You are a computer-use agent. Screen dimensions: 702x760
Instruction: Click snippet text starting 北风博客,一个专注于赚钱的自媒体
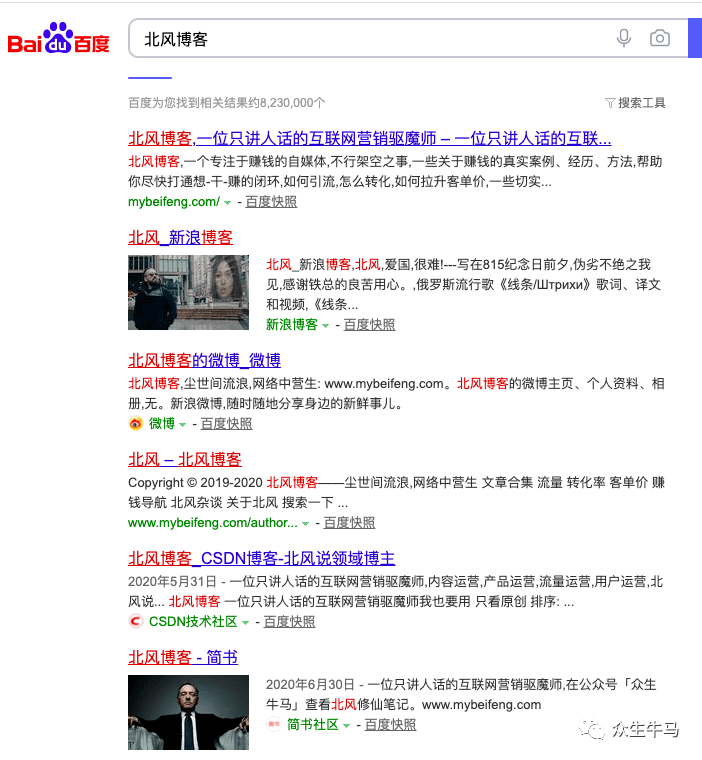(x=395, y=172)
